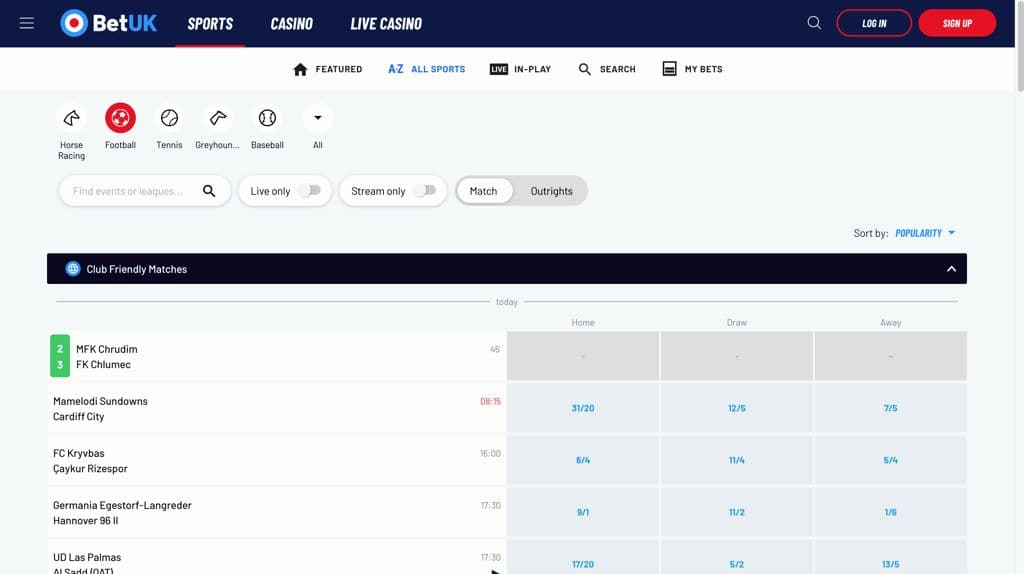Bet on Mamelodi Sundowns home odds 31/20
1024x574 pixels.
pyautogui.click(x=583, y=408)
